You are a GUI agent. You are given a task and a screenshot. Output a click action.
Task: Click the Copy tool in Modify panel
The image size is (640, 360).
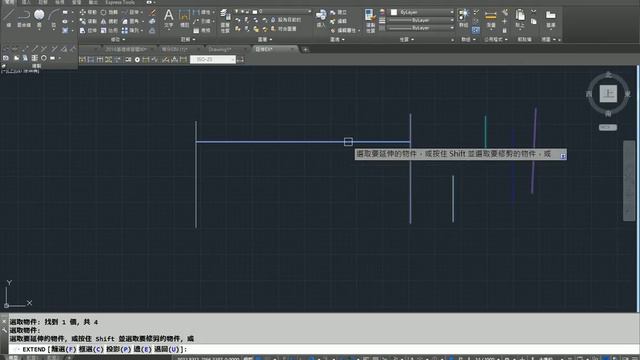pos(83,21)
